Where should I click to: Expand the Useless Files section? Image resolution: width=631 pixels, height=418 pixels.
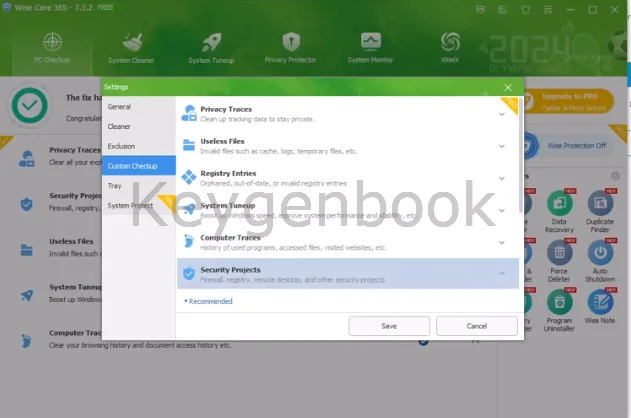pos(501,146)
